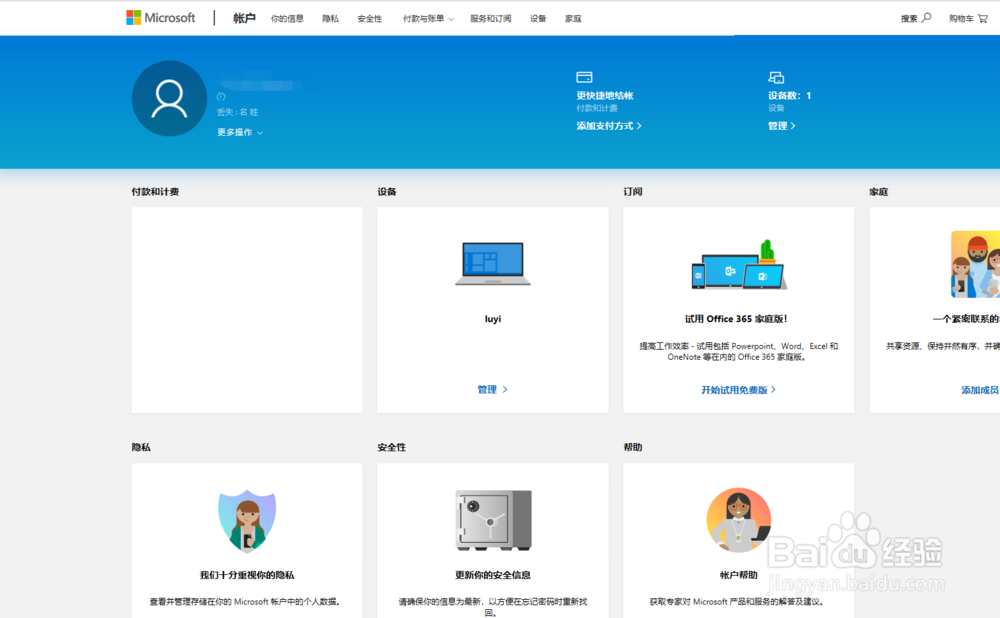
Task: Click the credit card icon in banner
Action: coord(584,77)
